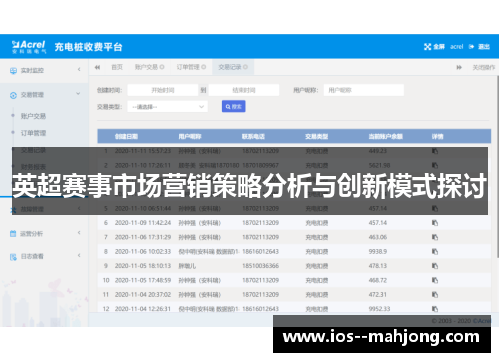Viewport: 500px width, 362px height.
Task: Click date 2020-11-06 17:31:29
Action: coord(143,237)
